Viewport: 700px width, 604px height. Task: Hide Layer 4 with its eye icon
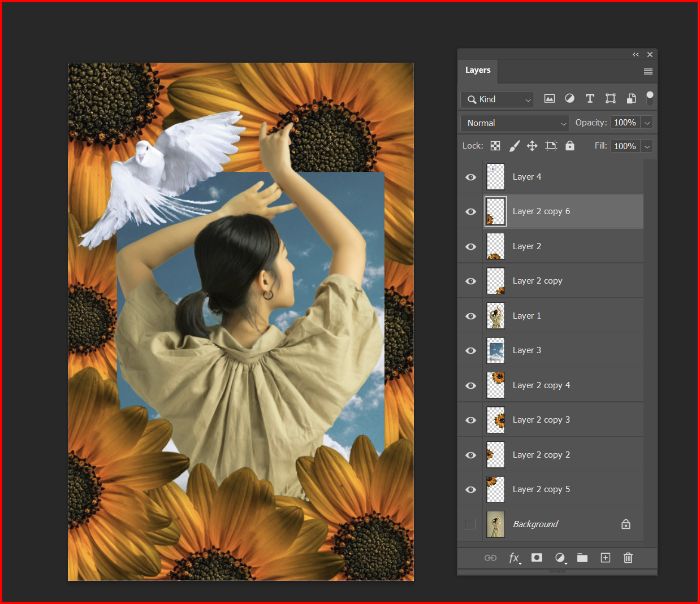coord(471,177)
